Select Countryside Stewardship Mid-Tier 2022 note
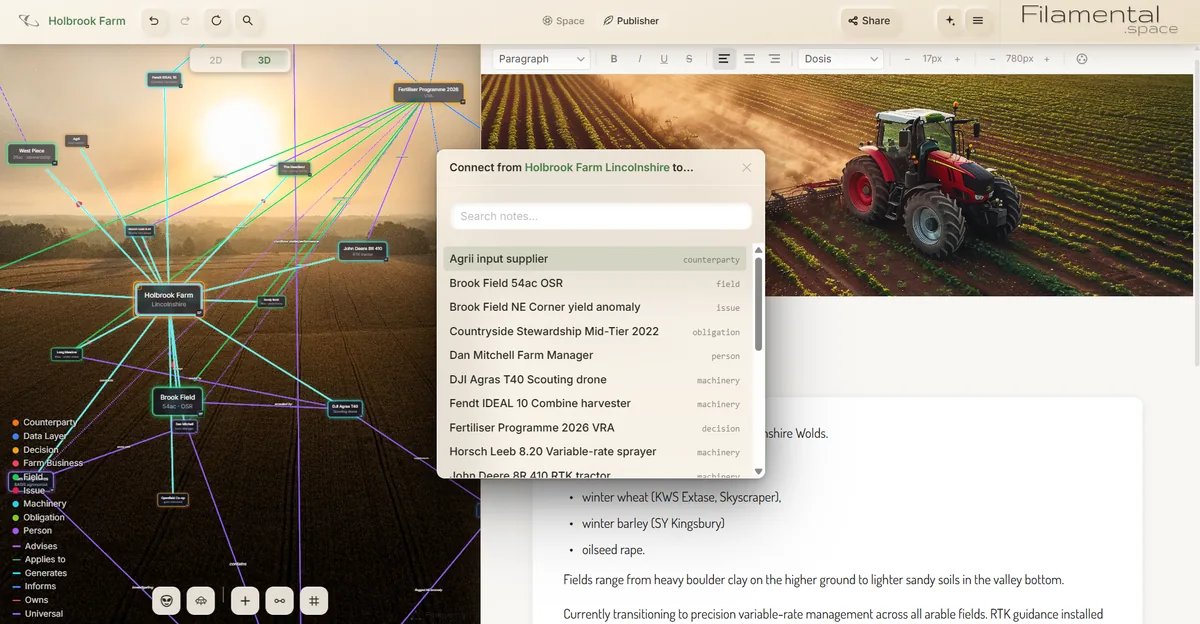This screenshot has height=624, width=1200. coord(595,331)
